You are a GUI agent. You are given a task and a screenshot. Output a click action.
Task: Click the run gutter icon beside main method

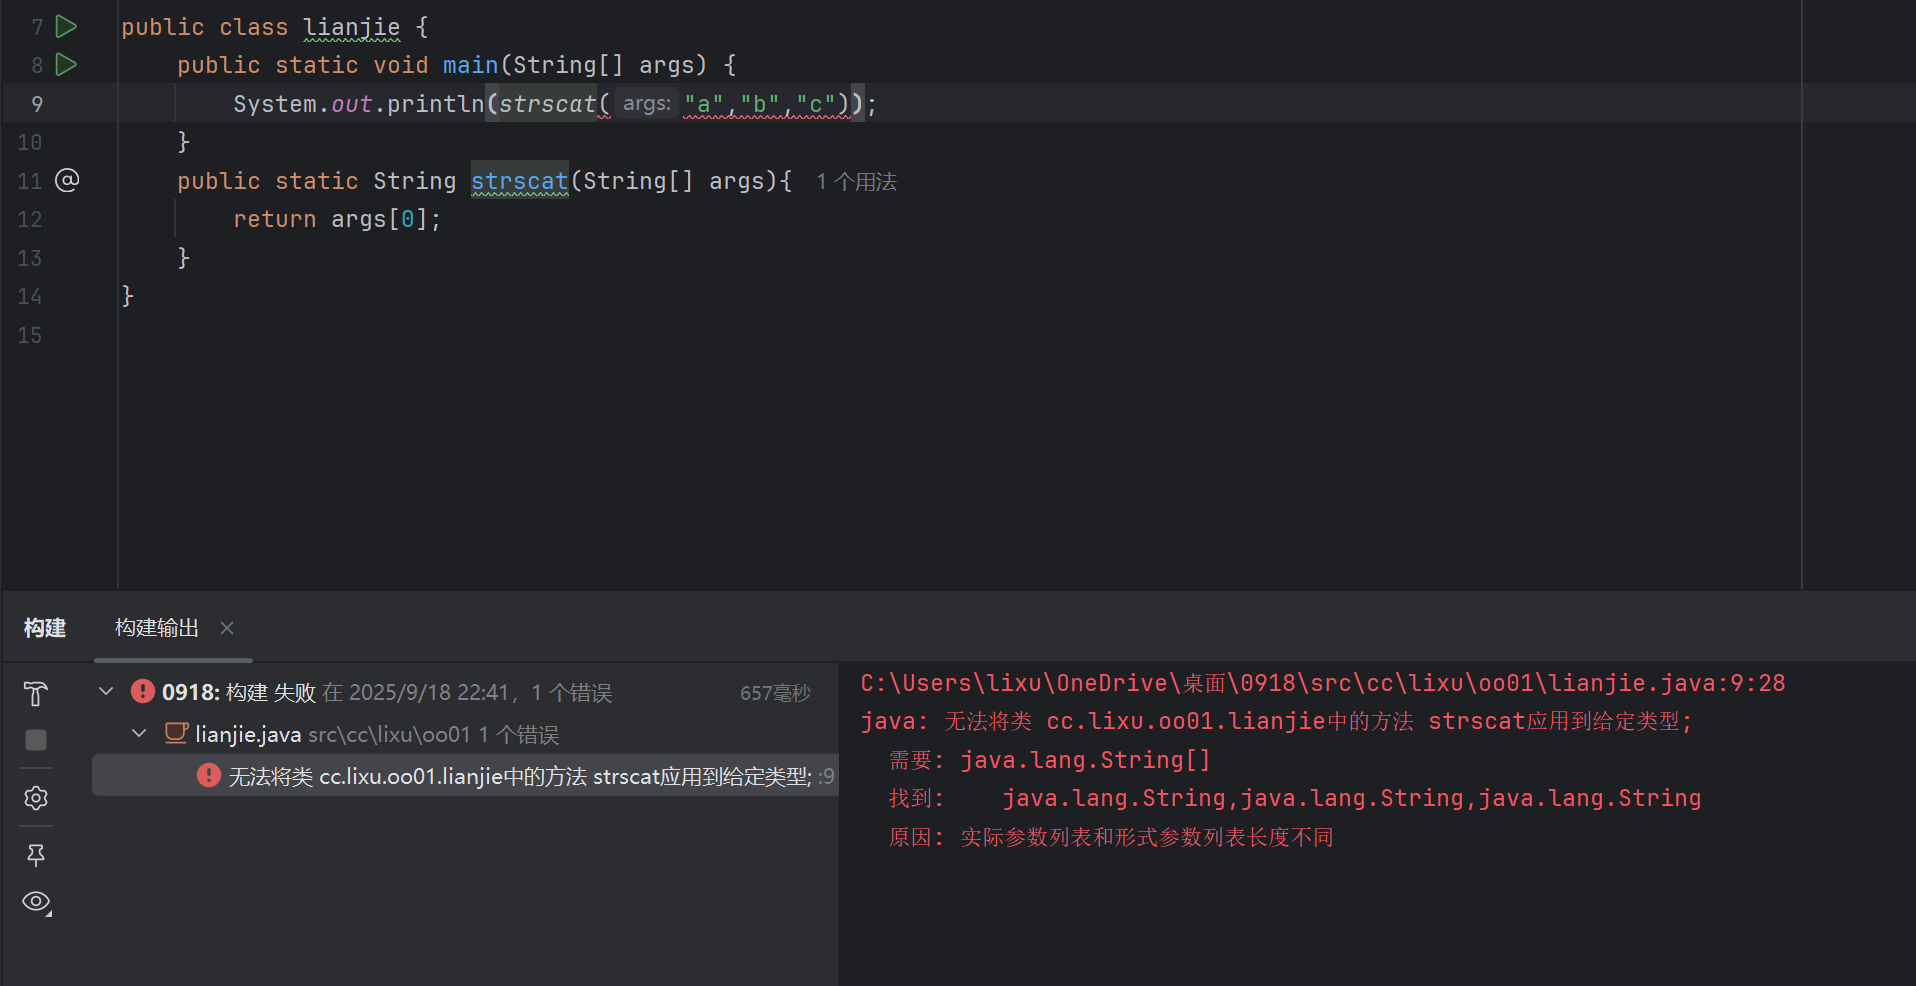(x=66, y=65)
